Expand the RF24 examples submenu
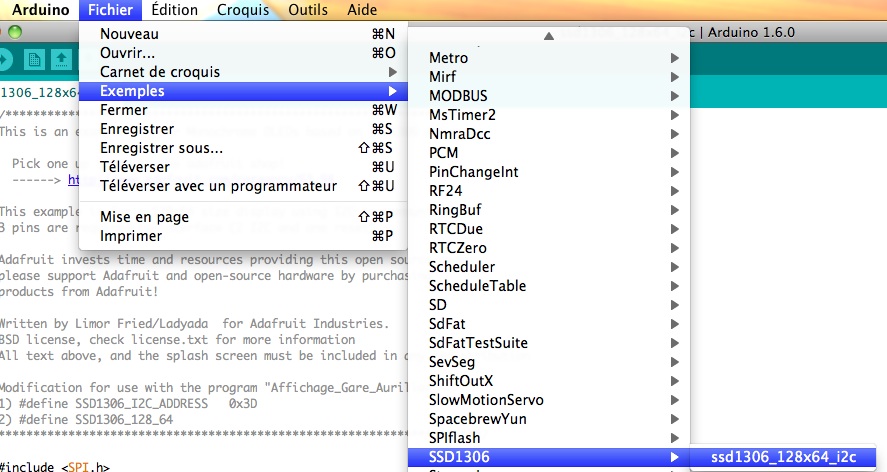 549,191
